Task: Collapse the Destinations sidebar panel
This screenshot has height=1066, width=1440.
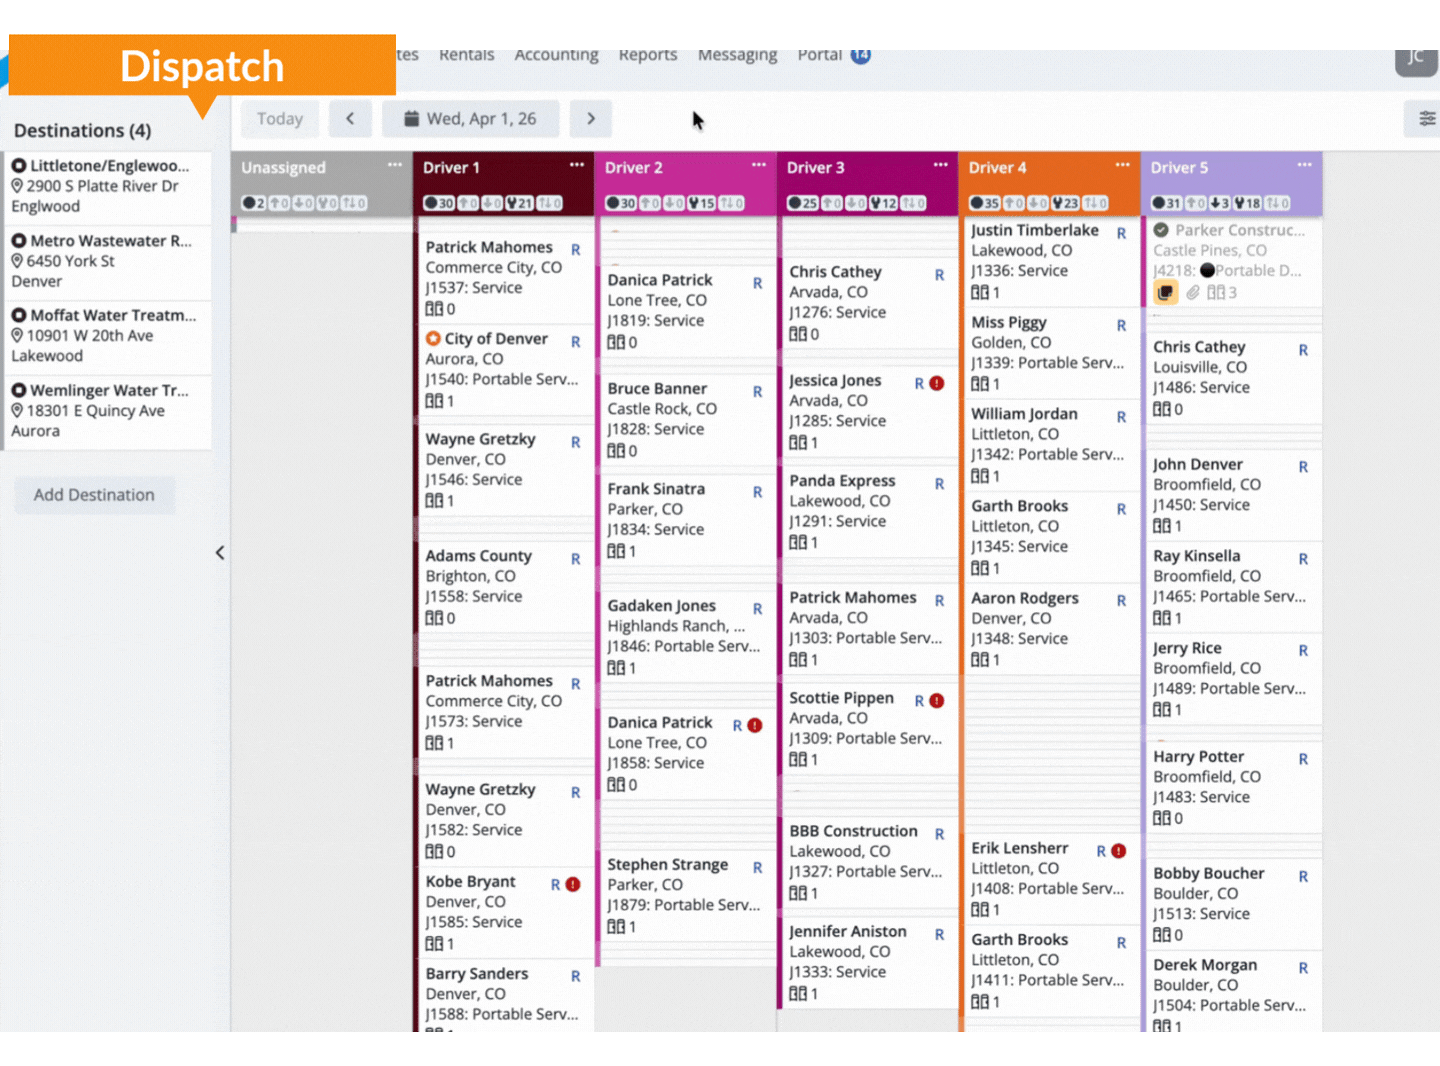Action: point(220,553)
